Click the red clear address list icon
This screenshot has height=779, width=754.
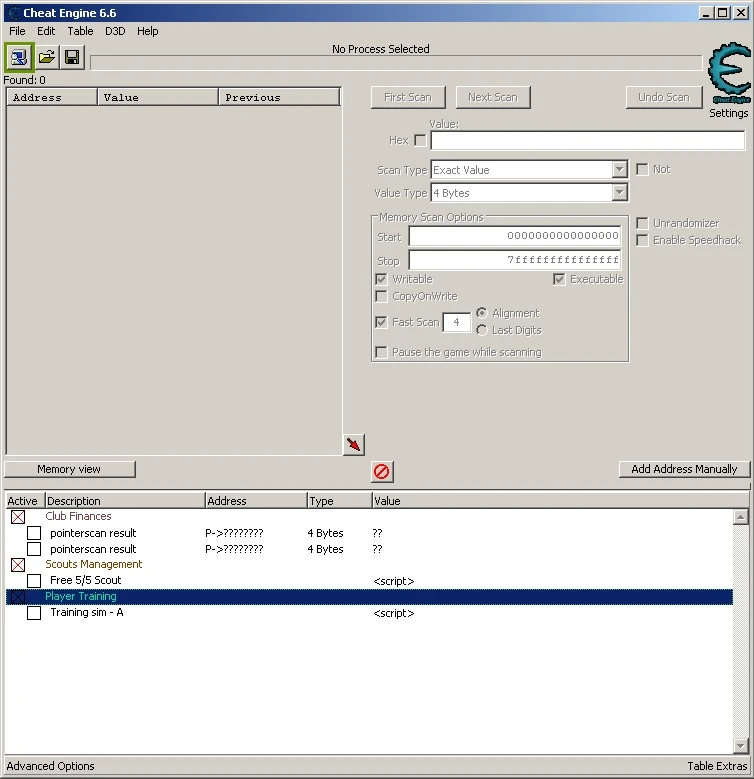pos(381,471)
